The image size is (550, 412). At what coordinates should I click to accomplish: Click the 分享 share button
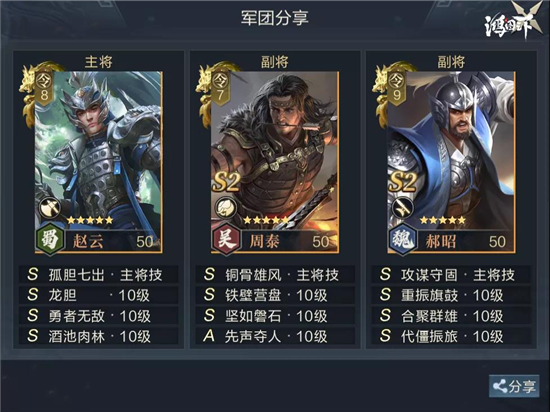(x=514, y=386)
